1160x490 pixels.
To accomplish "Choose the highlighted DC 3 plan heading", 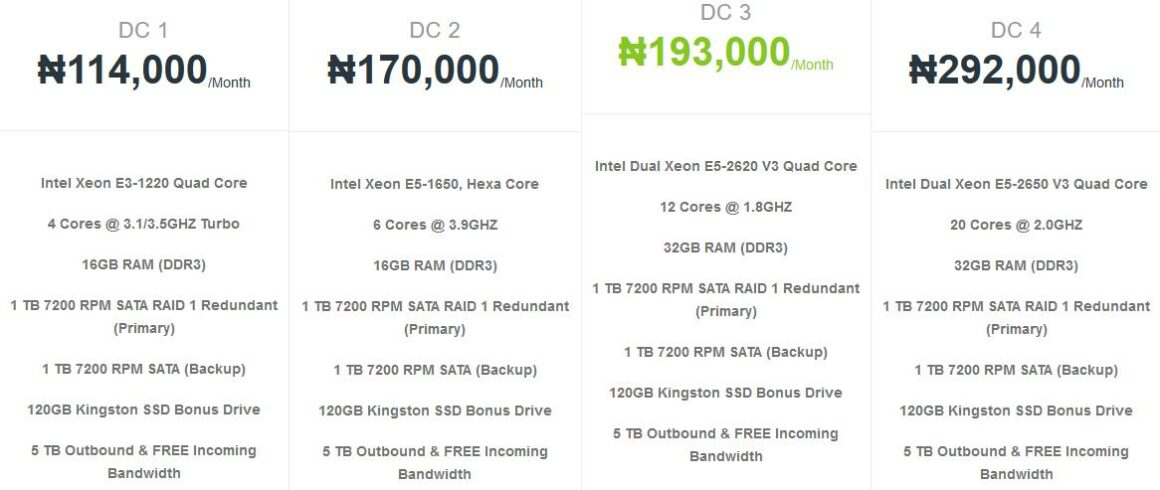I will pos(725,13).
